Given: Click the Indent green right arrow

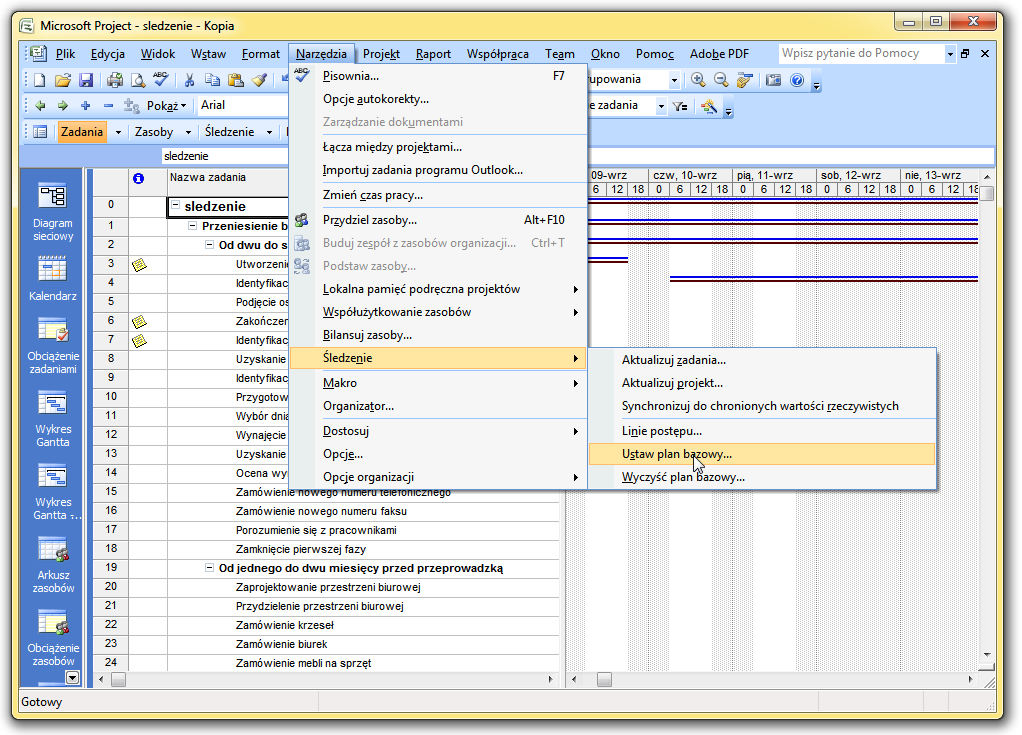Looking at the screenshot, I should click(x=63, y=106).
